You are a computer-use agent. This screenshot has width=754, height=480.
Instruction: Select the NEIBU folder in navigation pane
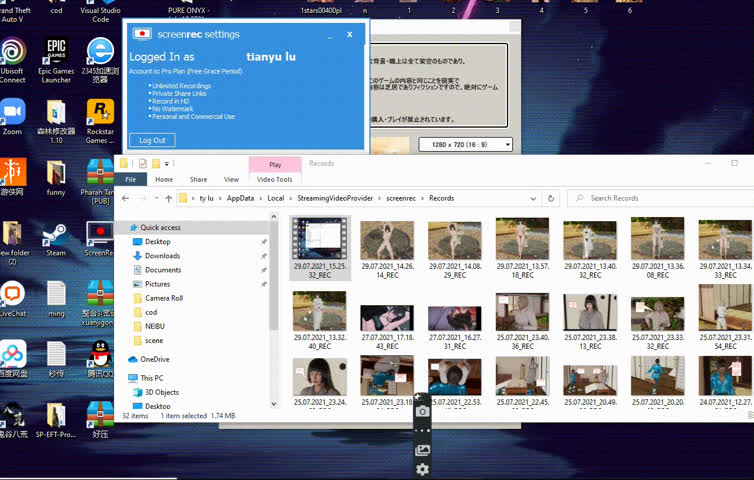tap(155, 326)
